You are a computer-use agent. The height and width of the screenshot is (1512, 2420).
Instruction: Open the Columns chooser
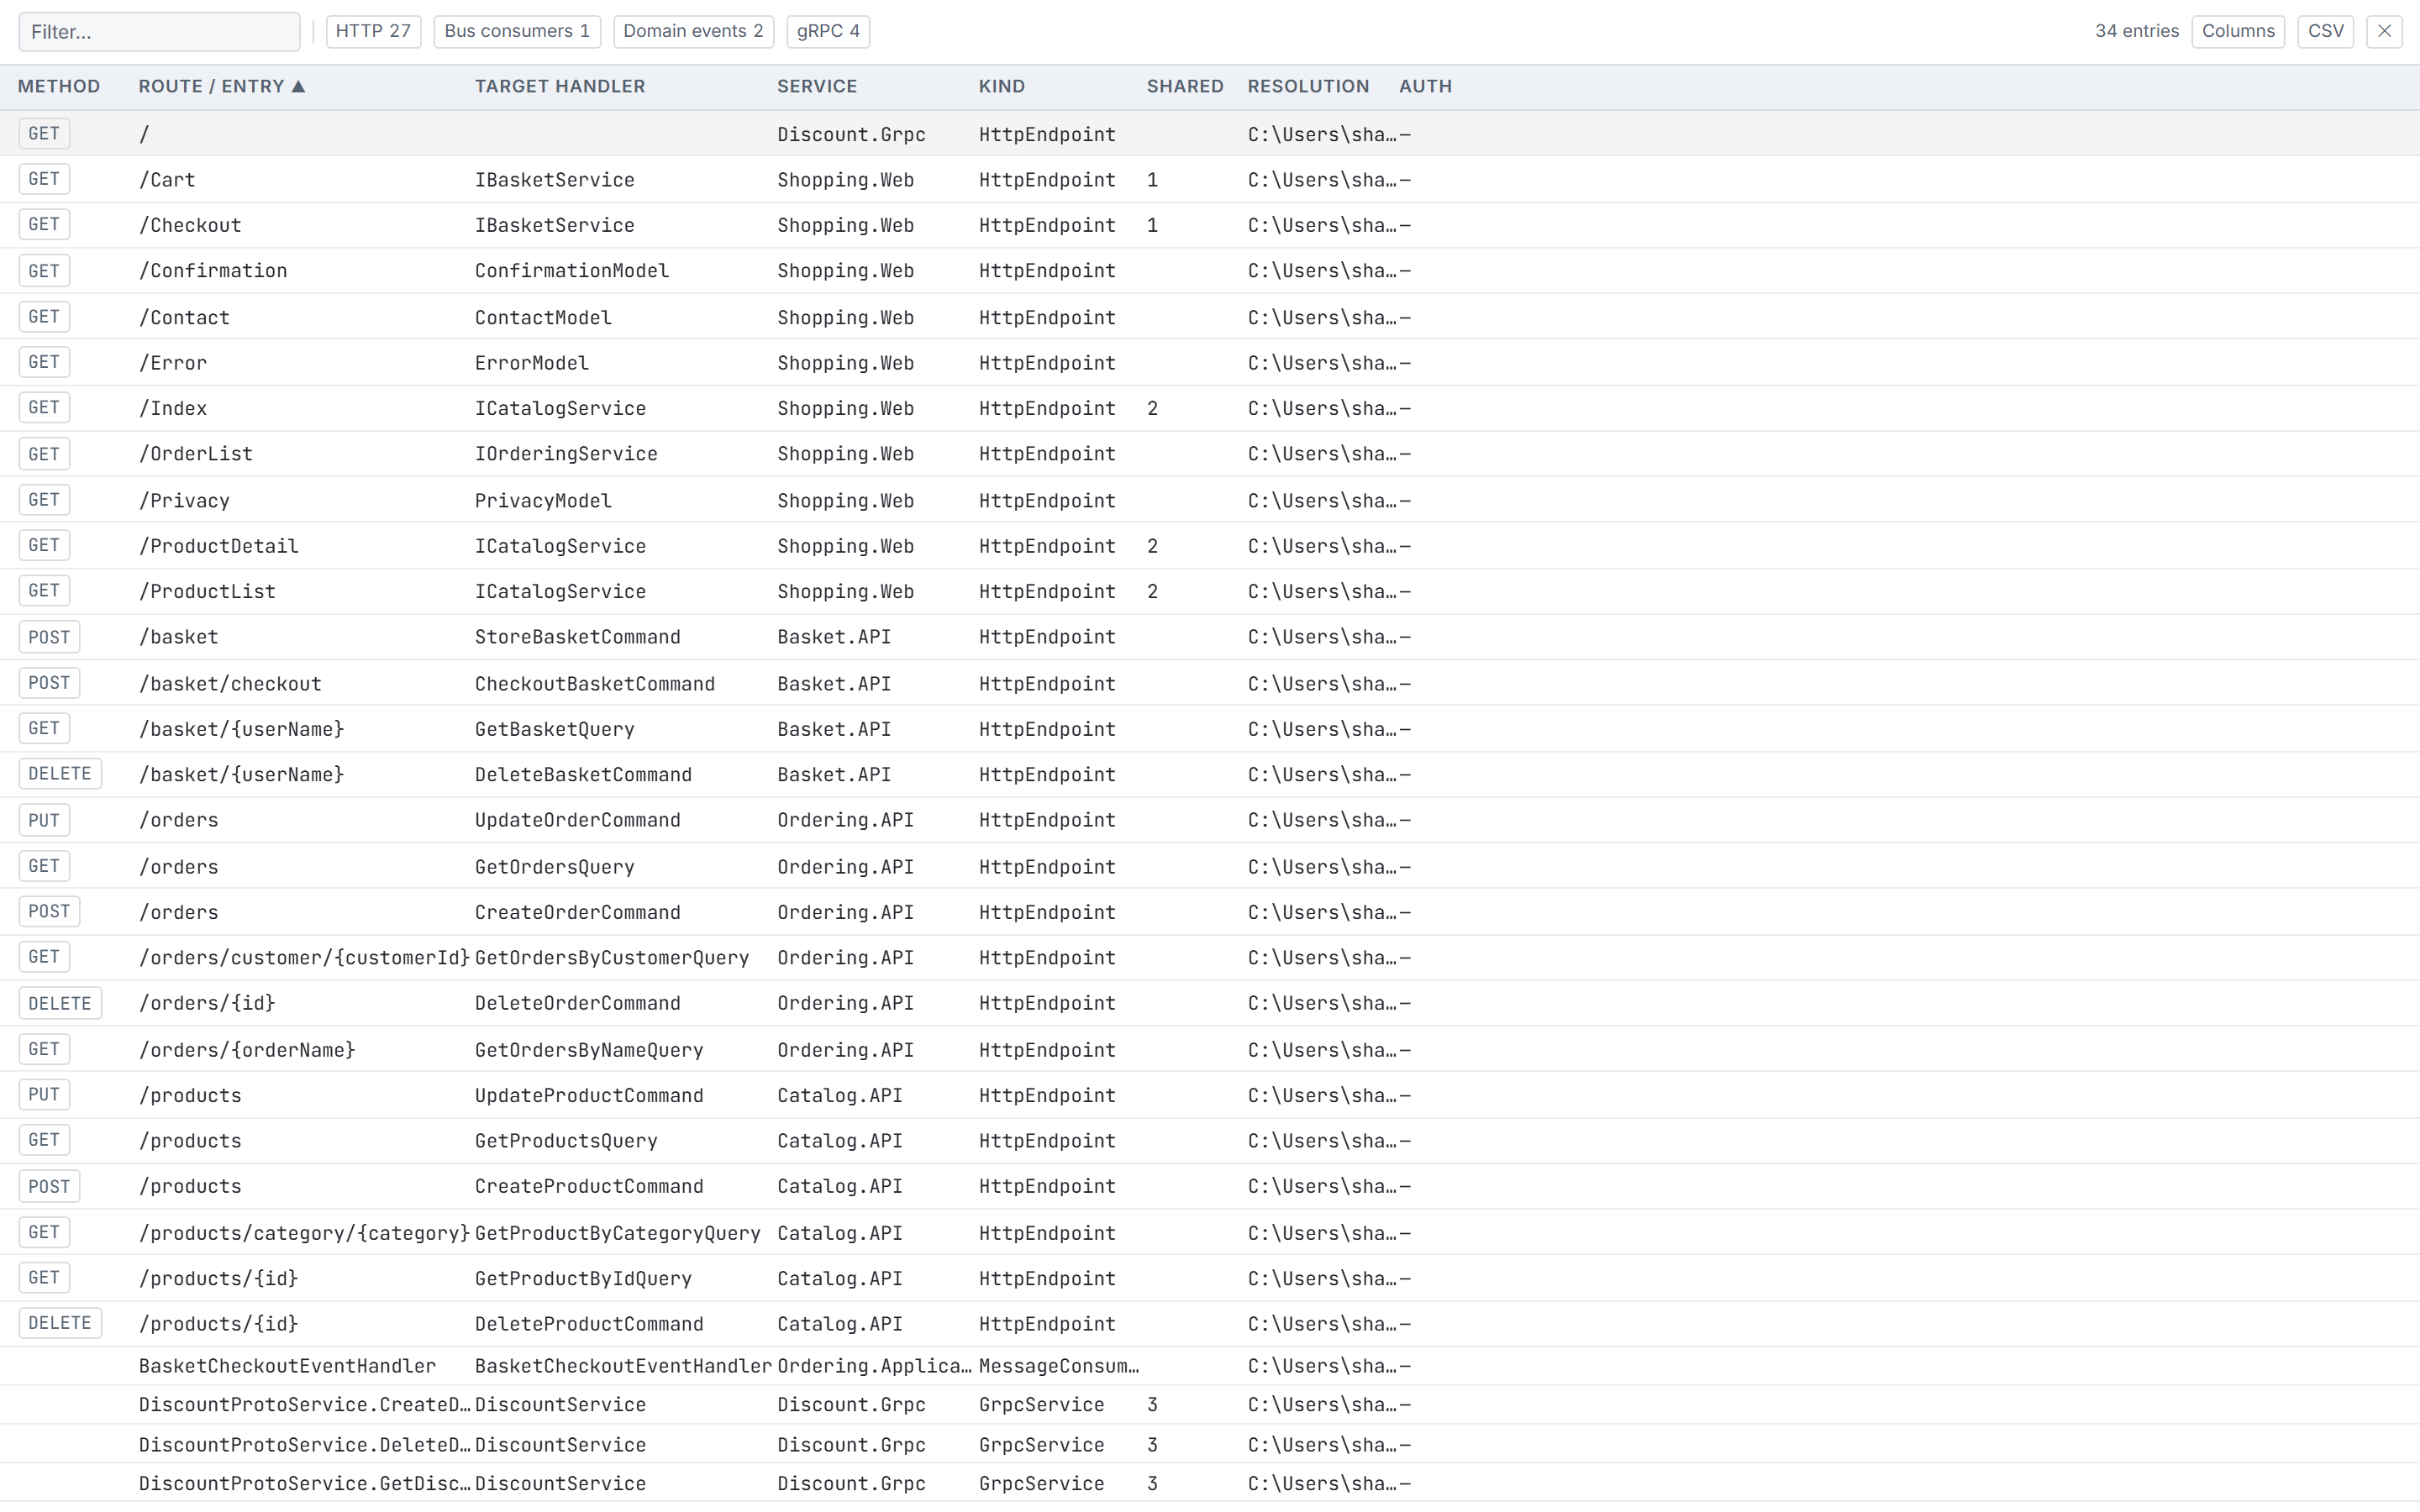2238,31
